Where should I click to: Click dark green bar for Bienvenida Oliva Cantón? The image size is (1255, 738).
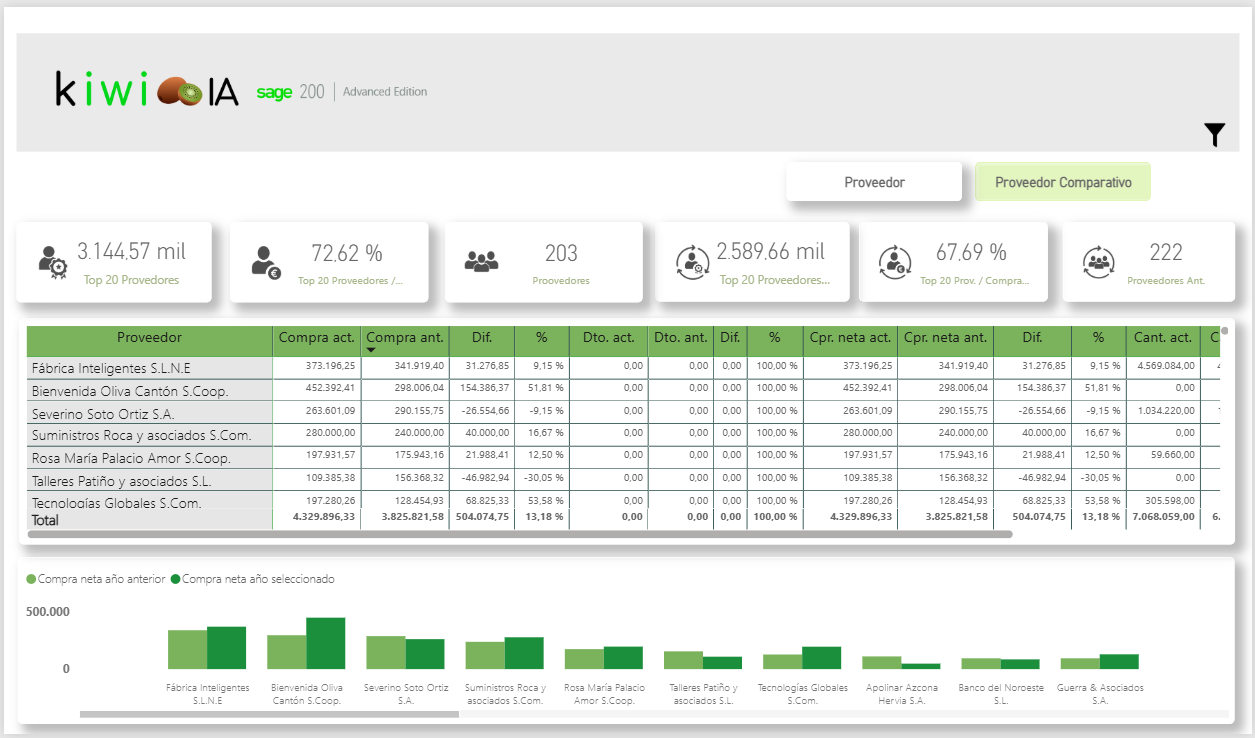tap(325, 643)
